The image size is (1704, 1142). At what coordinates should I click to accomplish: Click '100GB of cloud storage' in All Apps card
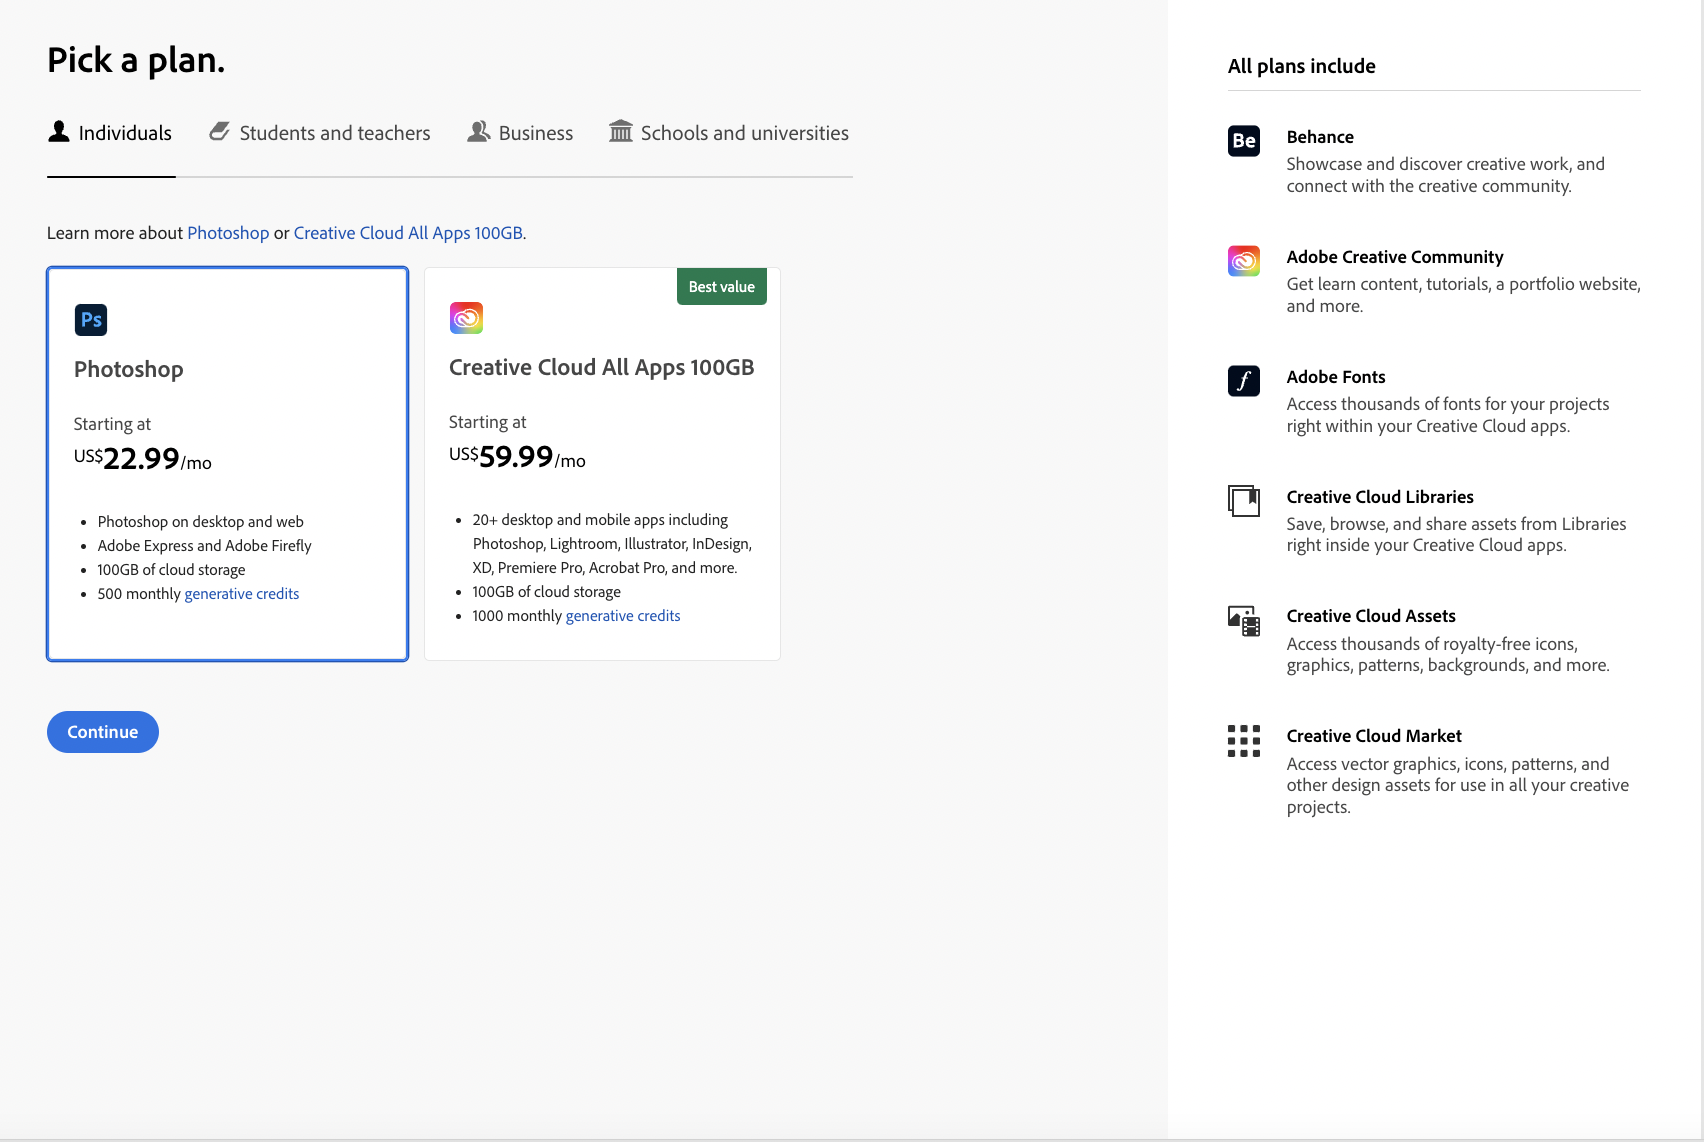pos(547,592)
